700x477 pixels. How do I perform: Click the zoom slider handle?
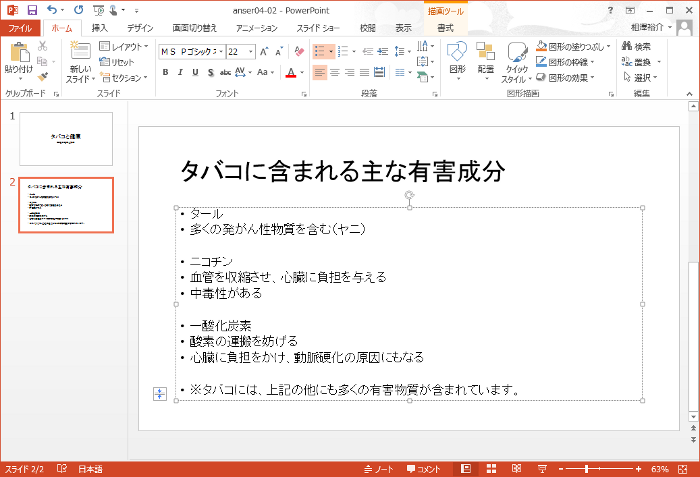coord(587,469)
